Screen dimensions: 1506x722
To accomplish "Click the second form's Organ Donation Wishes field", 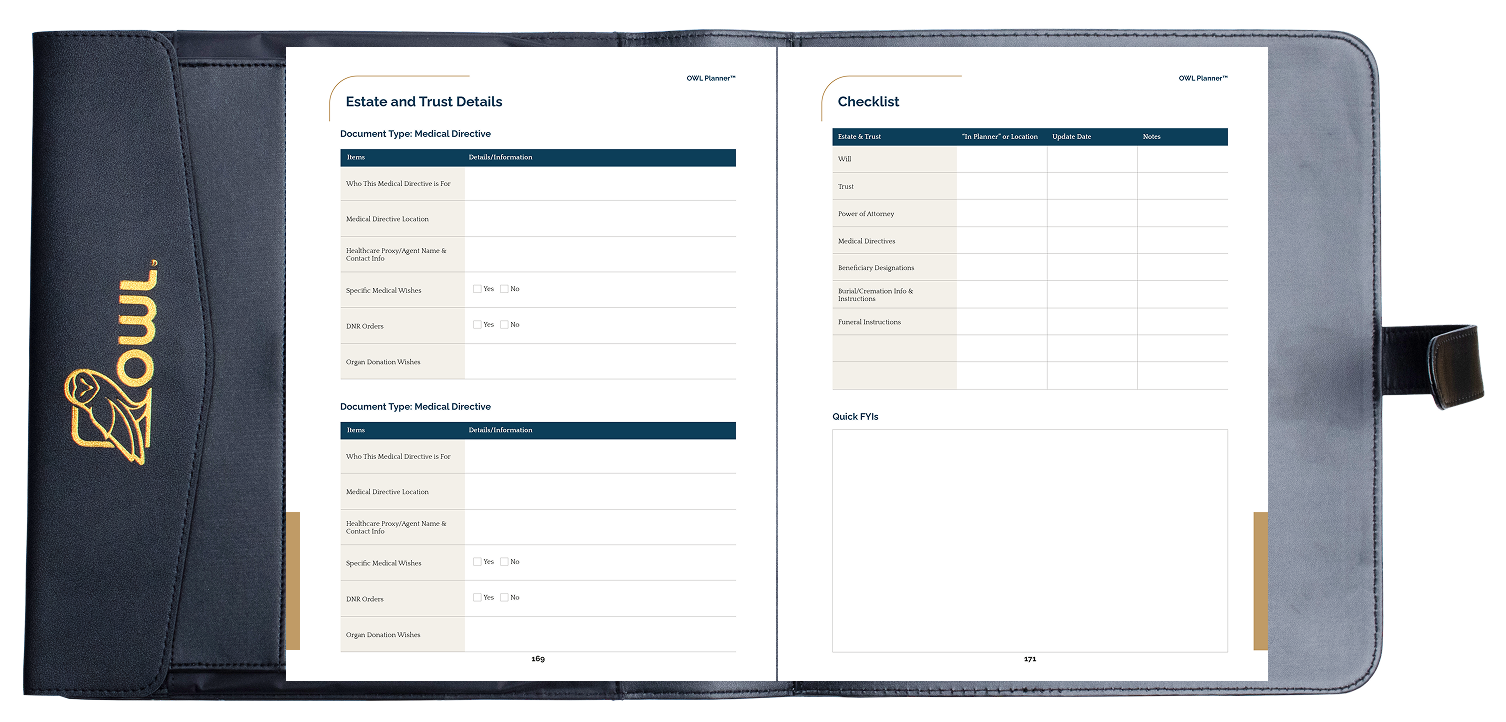I will point(600,635).
